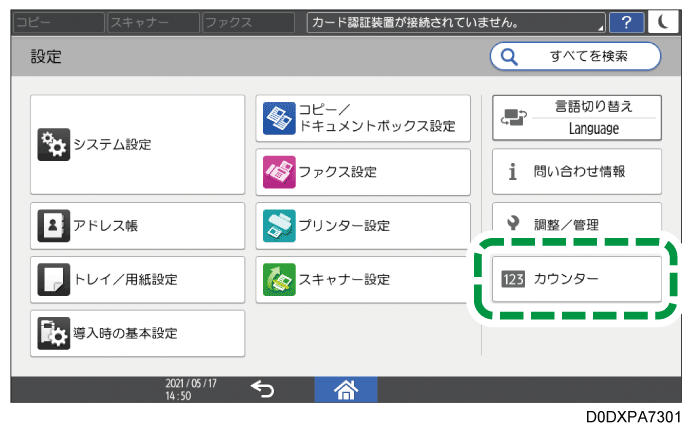Viewport: 691px width, 427px height.
Task: Tap the トレイ/用紙設定 paper icon
Action: pyautogui.click(x=53, y=279)
